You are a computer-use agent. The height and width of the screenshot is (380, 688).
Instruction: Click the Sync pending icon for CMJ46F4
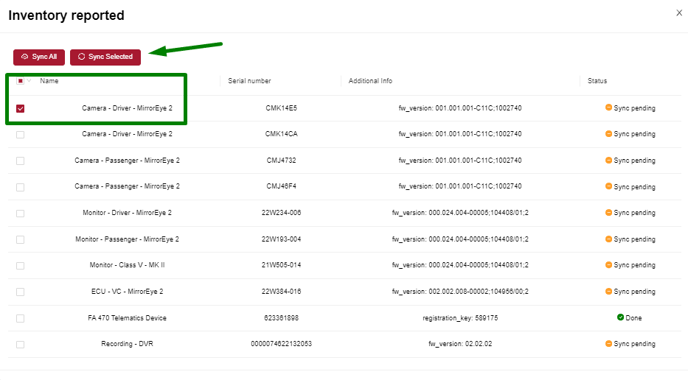point(609,186)
